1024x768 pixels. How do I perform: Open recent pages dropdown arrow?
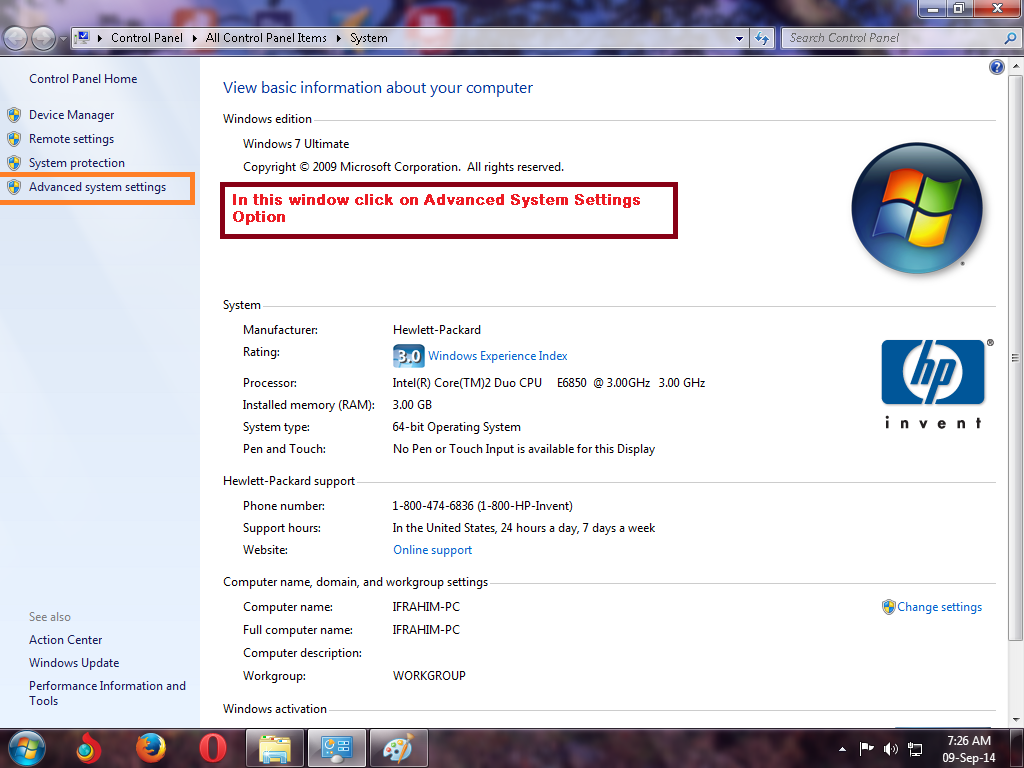(63, 39)
